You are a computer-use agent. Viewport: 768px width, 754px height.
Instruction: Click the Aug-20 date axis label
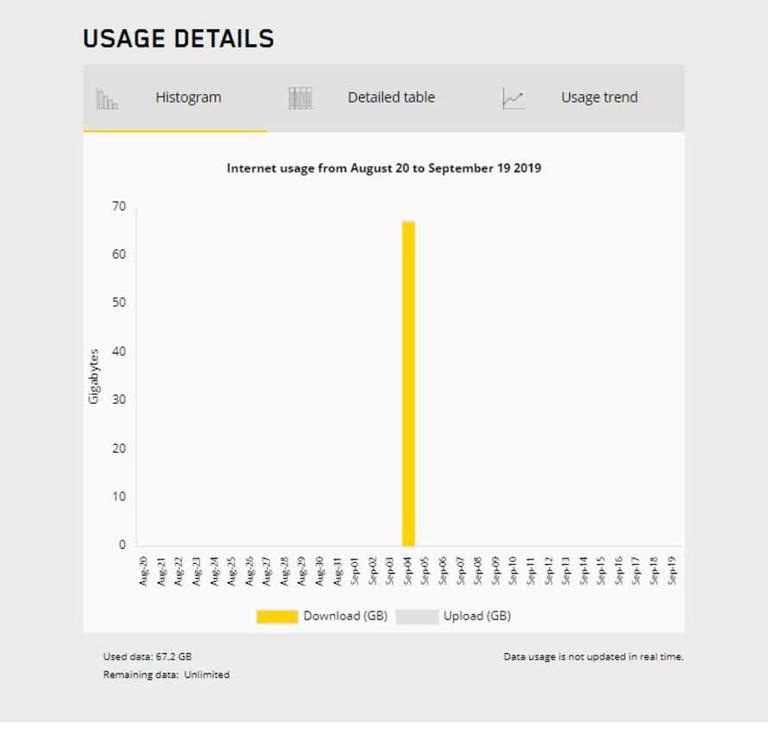143,569
